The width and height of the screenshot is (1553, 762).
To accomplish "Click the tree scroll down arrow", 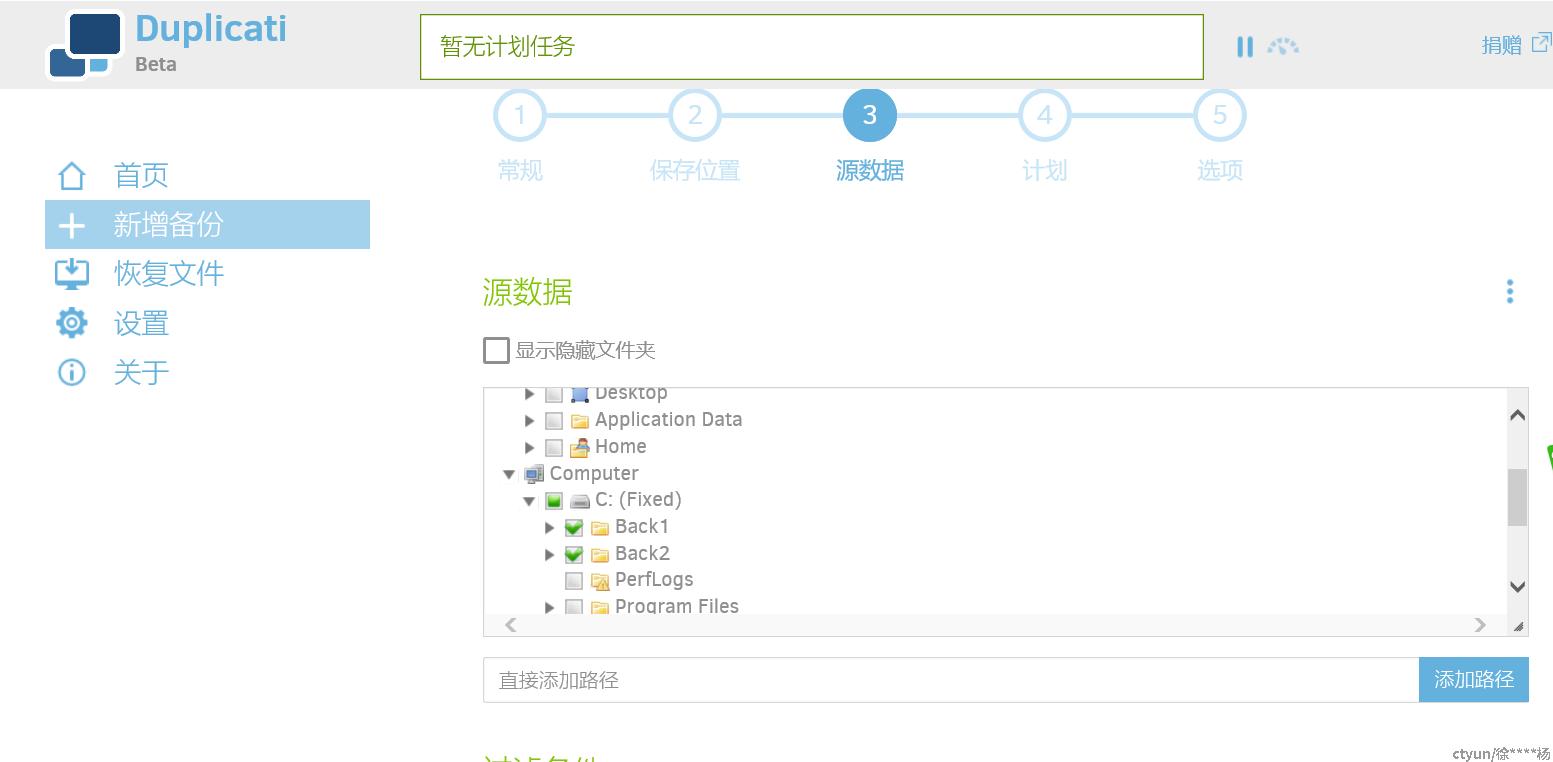I will pyautogui.click(x=1517, y=587).
